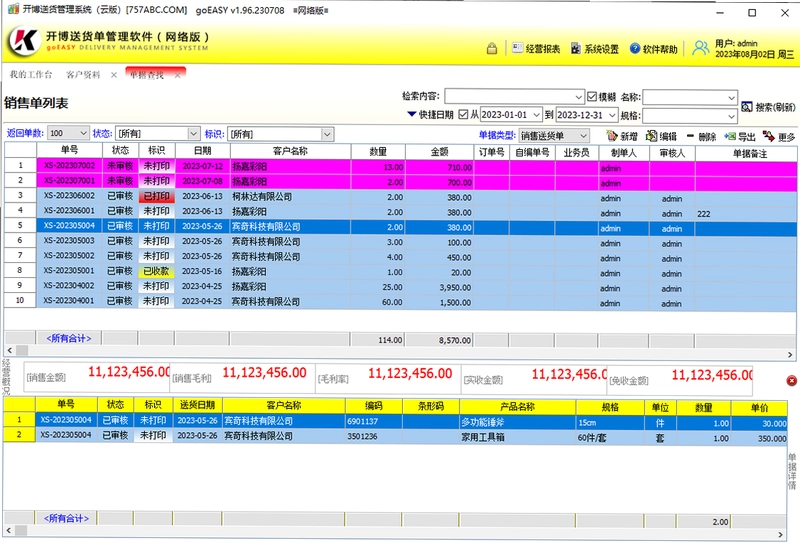Click 搜索(刷新) search refresh button
This screenshot has height=543, width=800.
[768, 107]
